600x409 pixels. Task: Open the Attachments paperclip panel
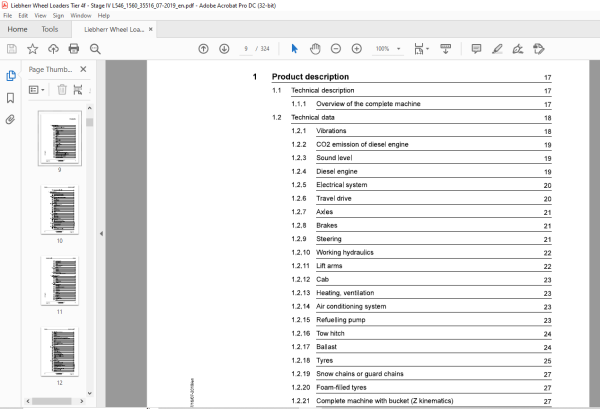pyautogui.click(x=10, y=120)
